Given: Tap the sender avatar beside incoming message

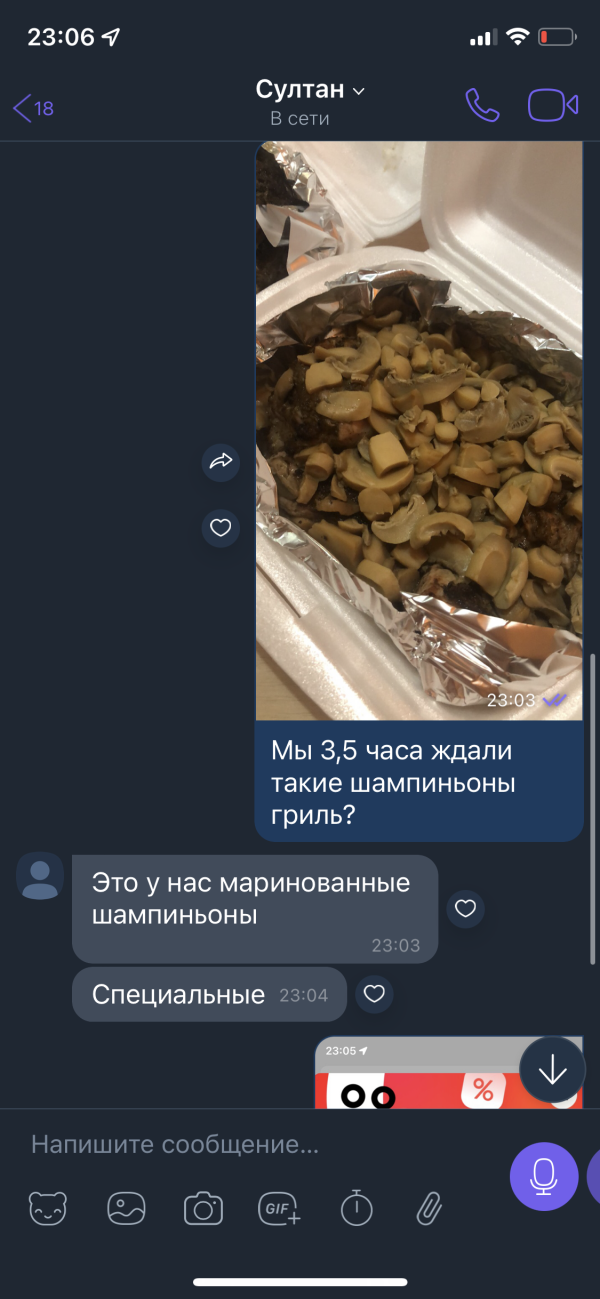Looking at the screenshot, I should pyautogui.click(x=40, y=877).
